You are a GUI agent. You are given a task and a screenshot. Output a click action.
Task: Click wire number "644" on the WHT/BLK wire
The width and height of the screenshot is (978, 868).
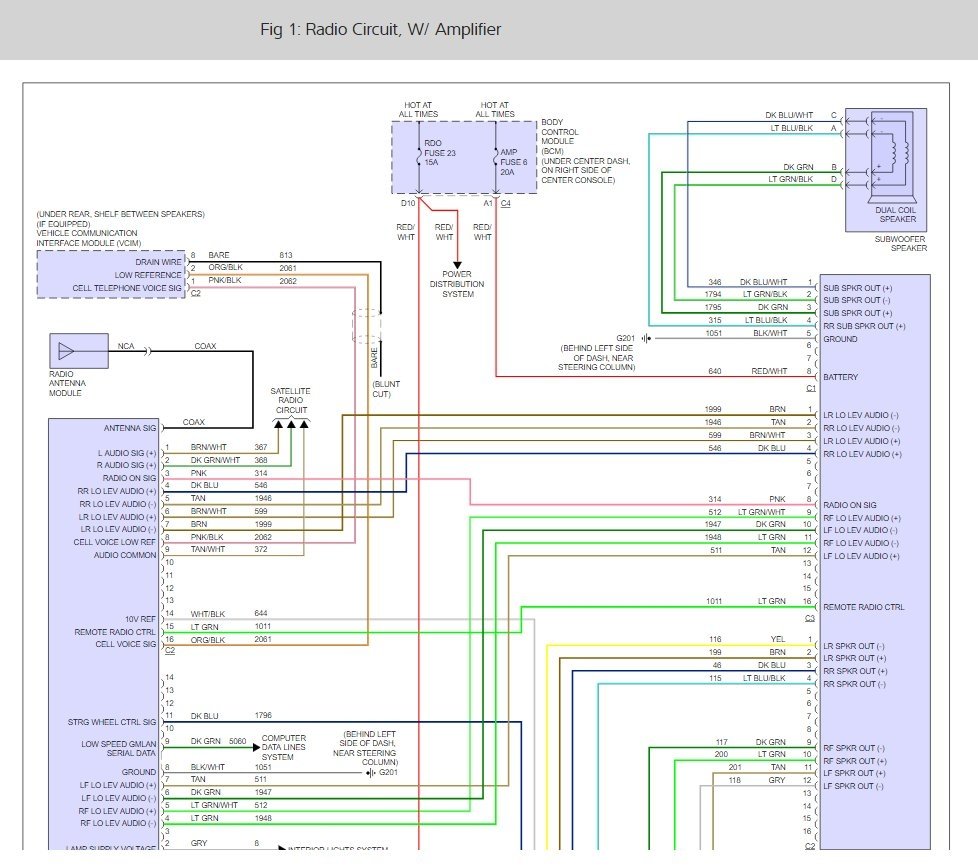point(261,614)
